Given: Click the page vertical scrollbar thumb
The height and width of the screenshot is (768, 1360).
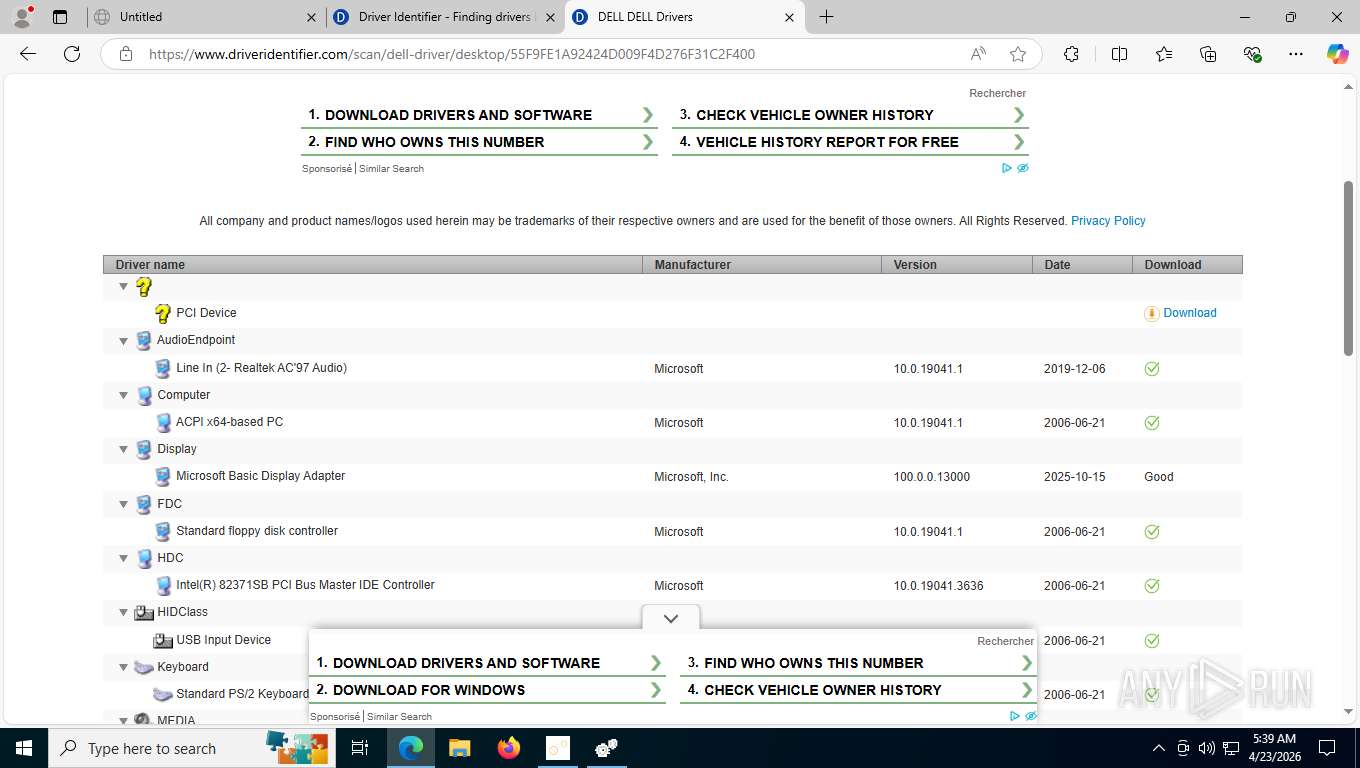Looking at the screenshot, I should tap(1348, 268).
